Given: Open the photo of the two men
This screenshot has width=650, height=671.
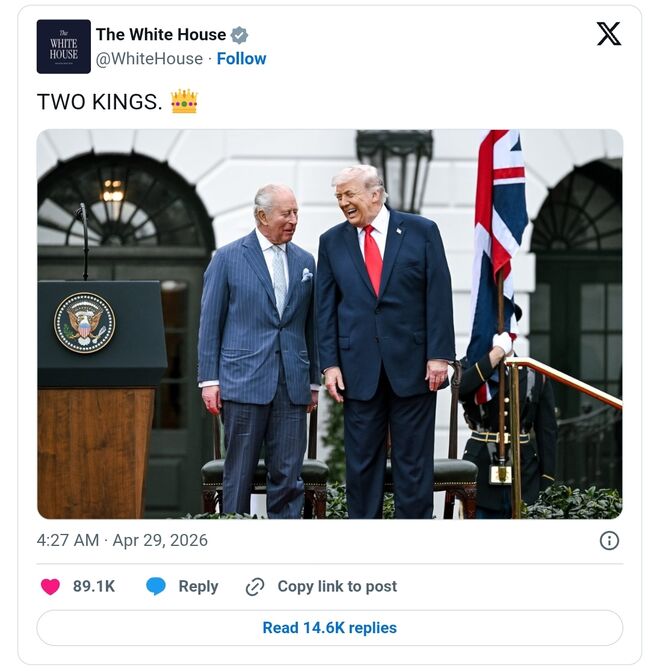Looking at the screenshot, I should click(329, 324).
